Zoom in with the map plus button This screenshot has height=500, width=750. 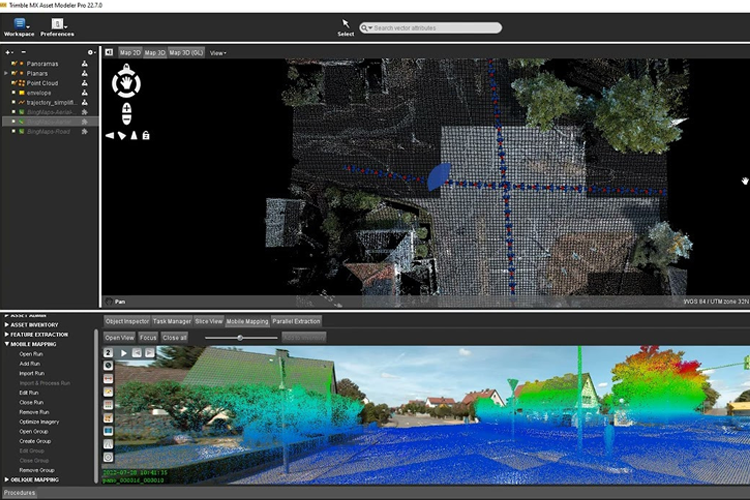point(127,108)
